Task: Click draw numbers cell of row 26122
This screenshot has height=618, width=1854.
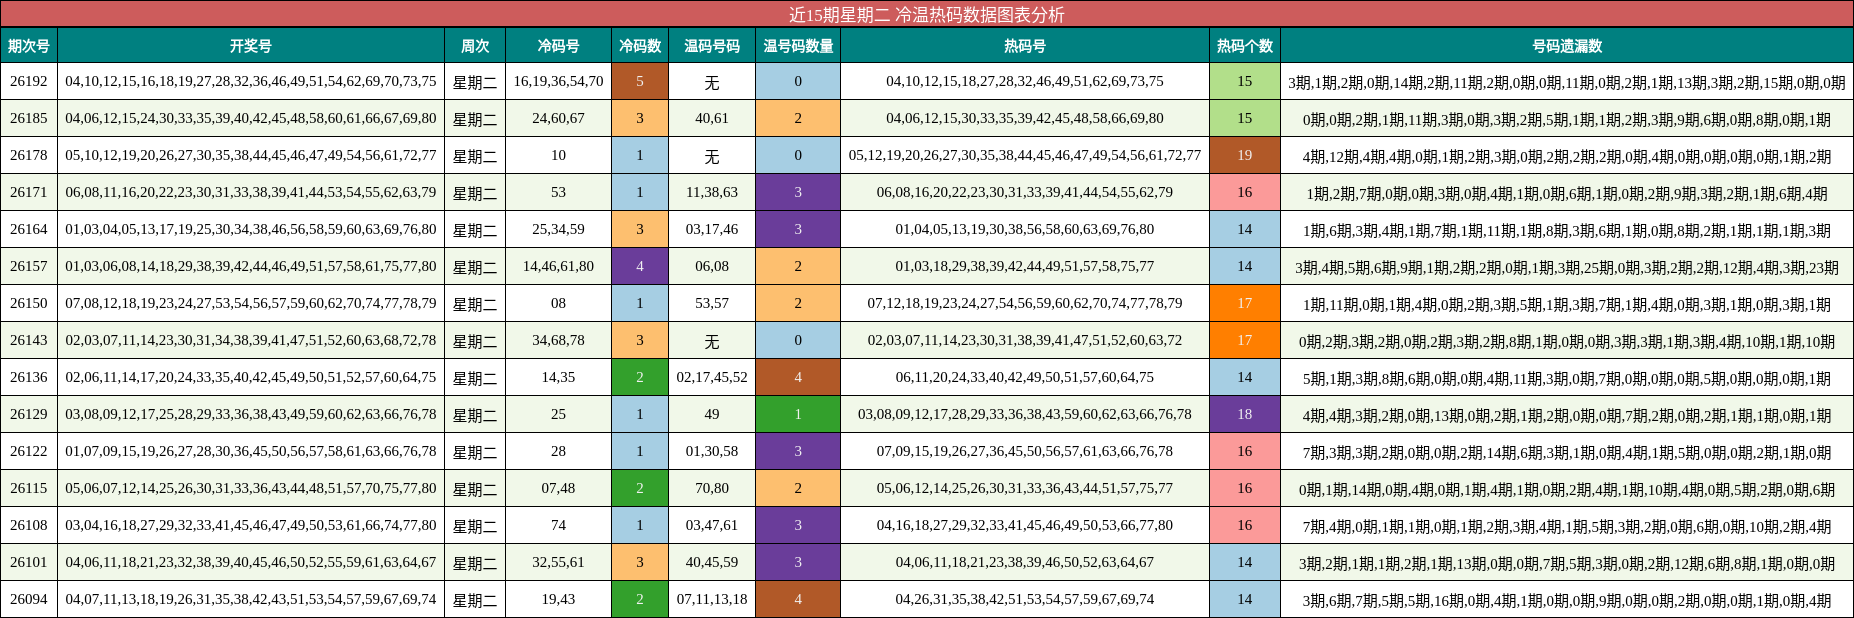Action: point(251,451)
